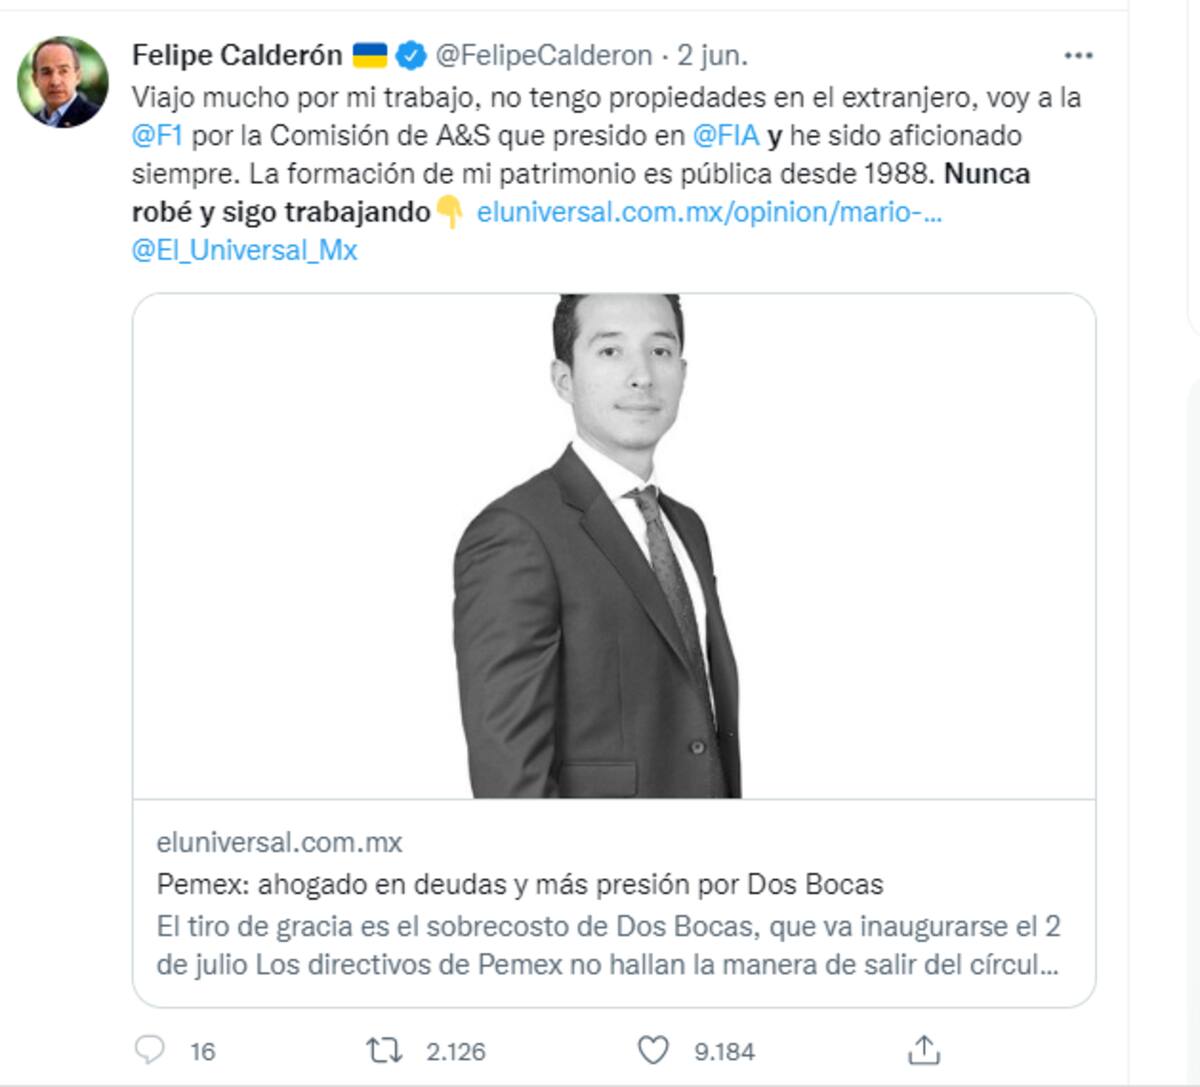Follow the eluniversal.com.mx/opinion article link
Screen dimensions: 1200x1087
pos(709,212)
